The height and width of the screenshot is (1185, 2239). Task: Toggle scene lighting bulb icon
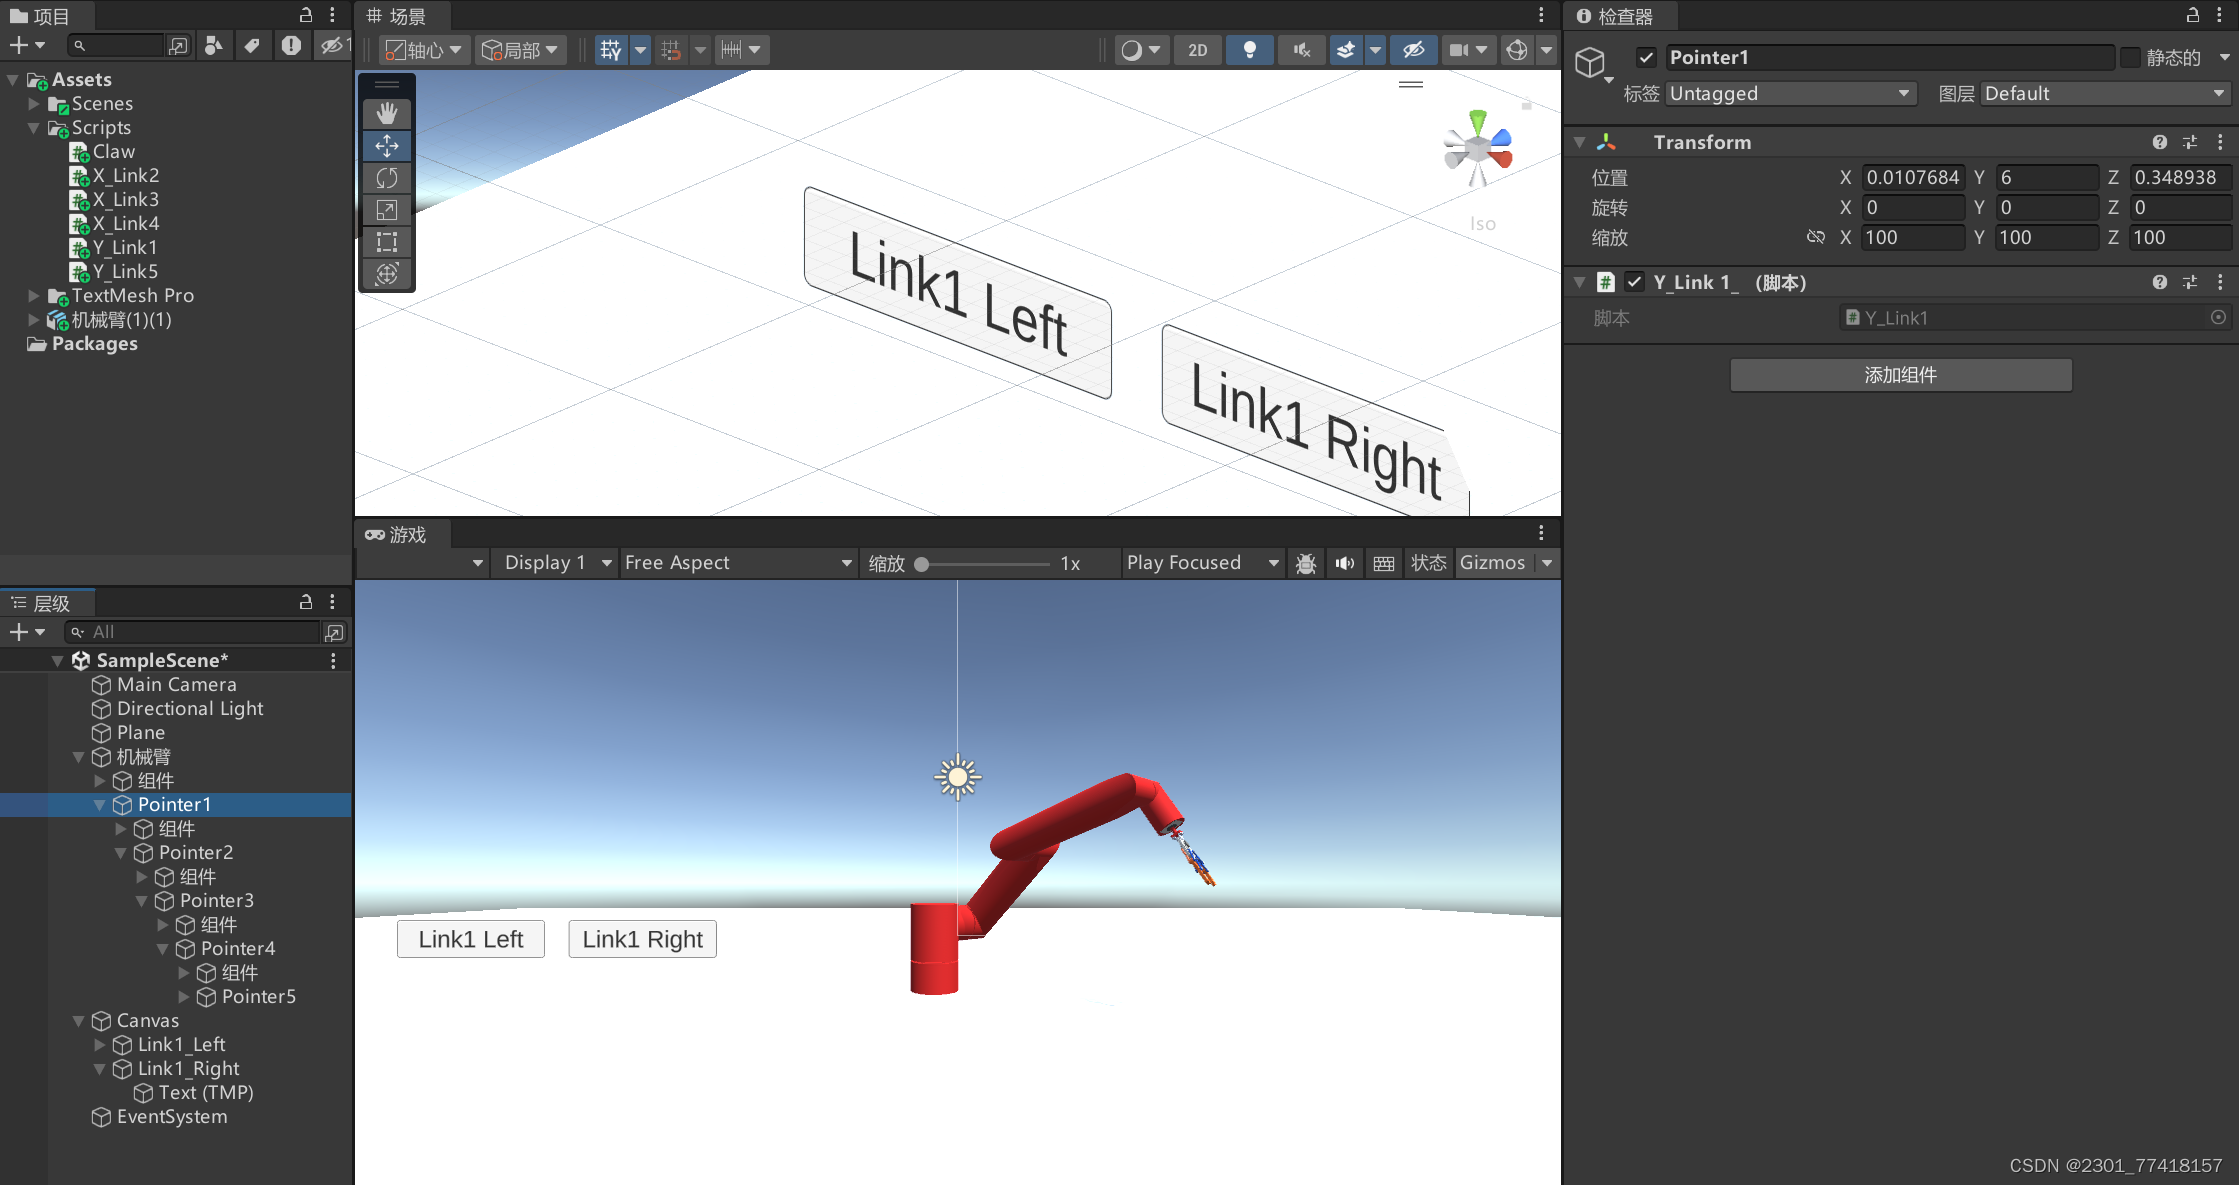point(1249,50)
